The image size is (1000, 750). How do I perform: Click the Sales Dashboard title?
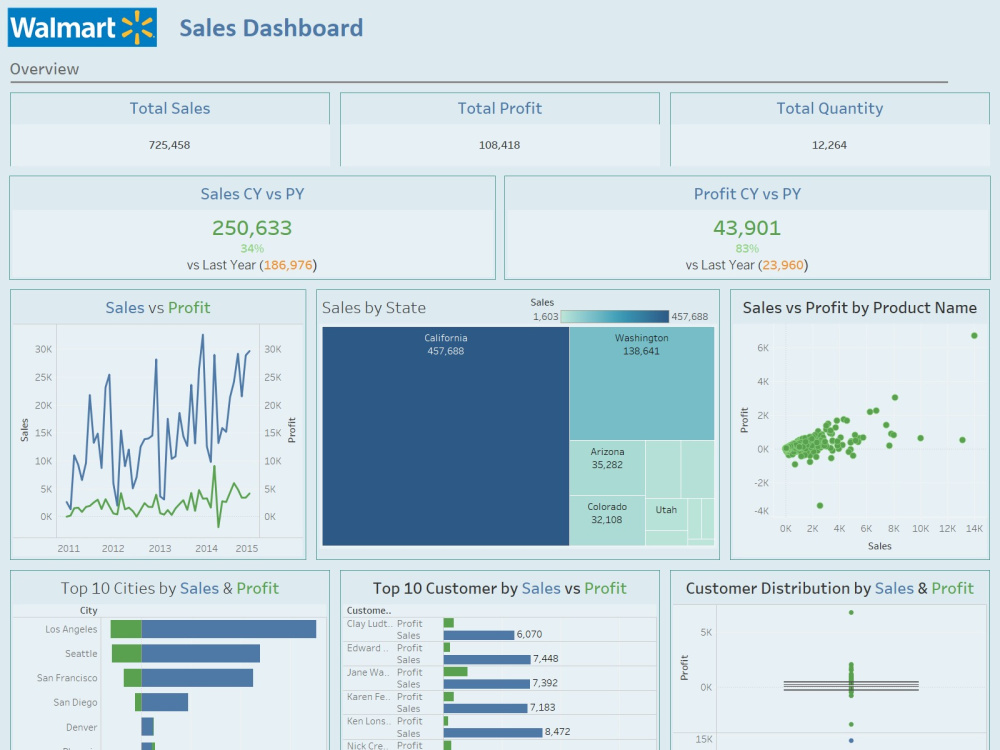point(271,28)
